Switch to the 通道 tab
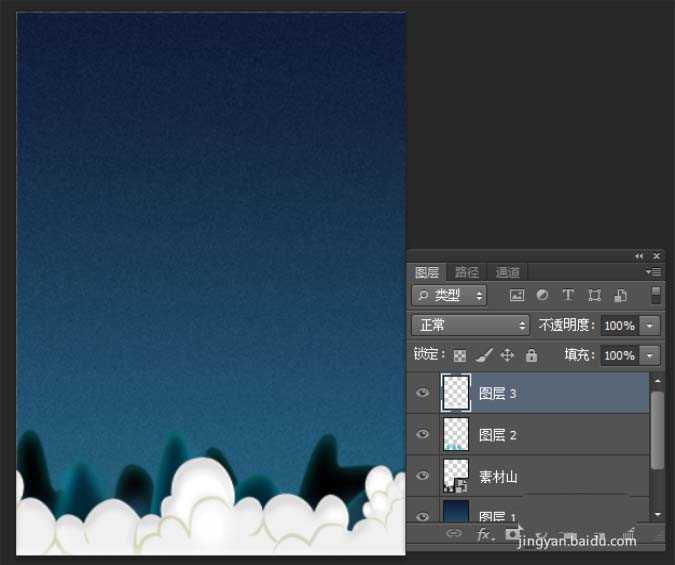The image size is (675, 565). (x=508, y=272)
